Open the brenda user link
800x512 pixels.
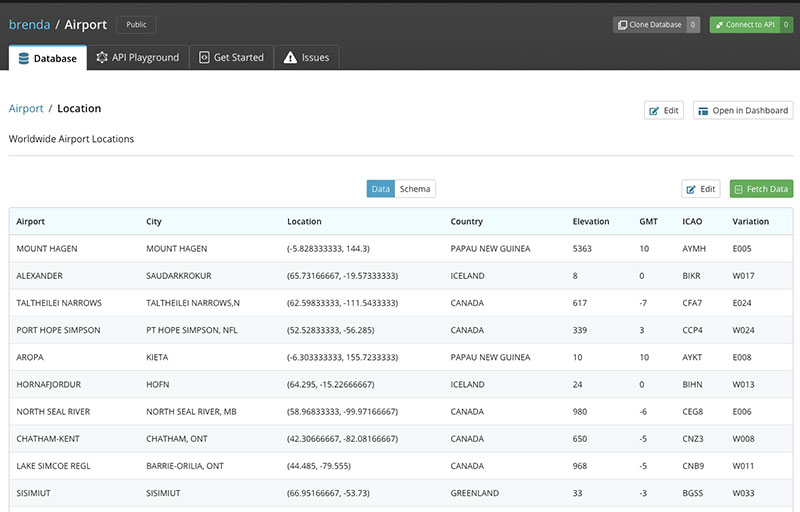30,24
